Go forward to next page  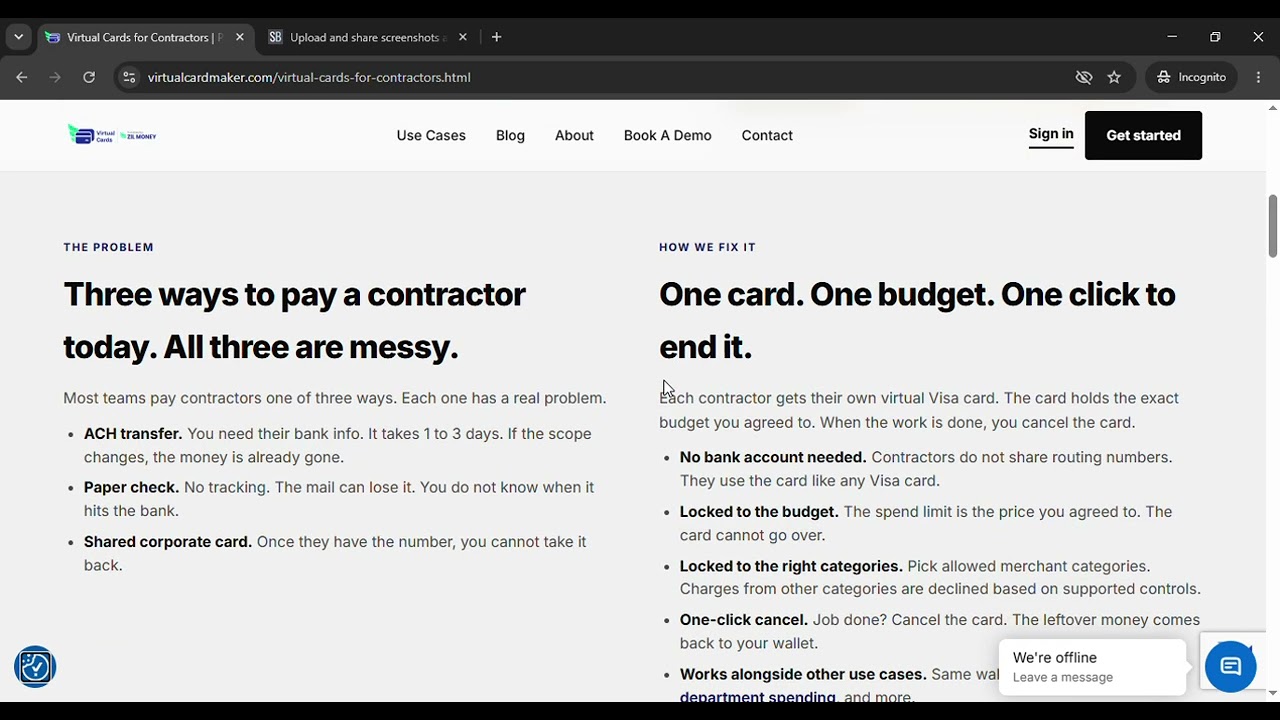click(x=55, y=77)
